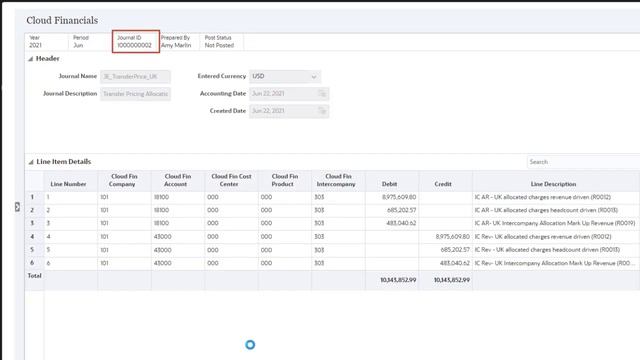This screenshot has width=640, height=360.
Task: Click account cell 18100 in line 1
Action: click(178, 197)
